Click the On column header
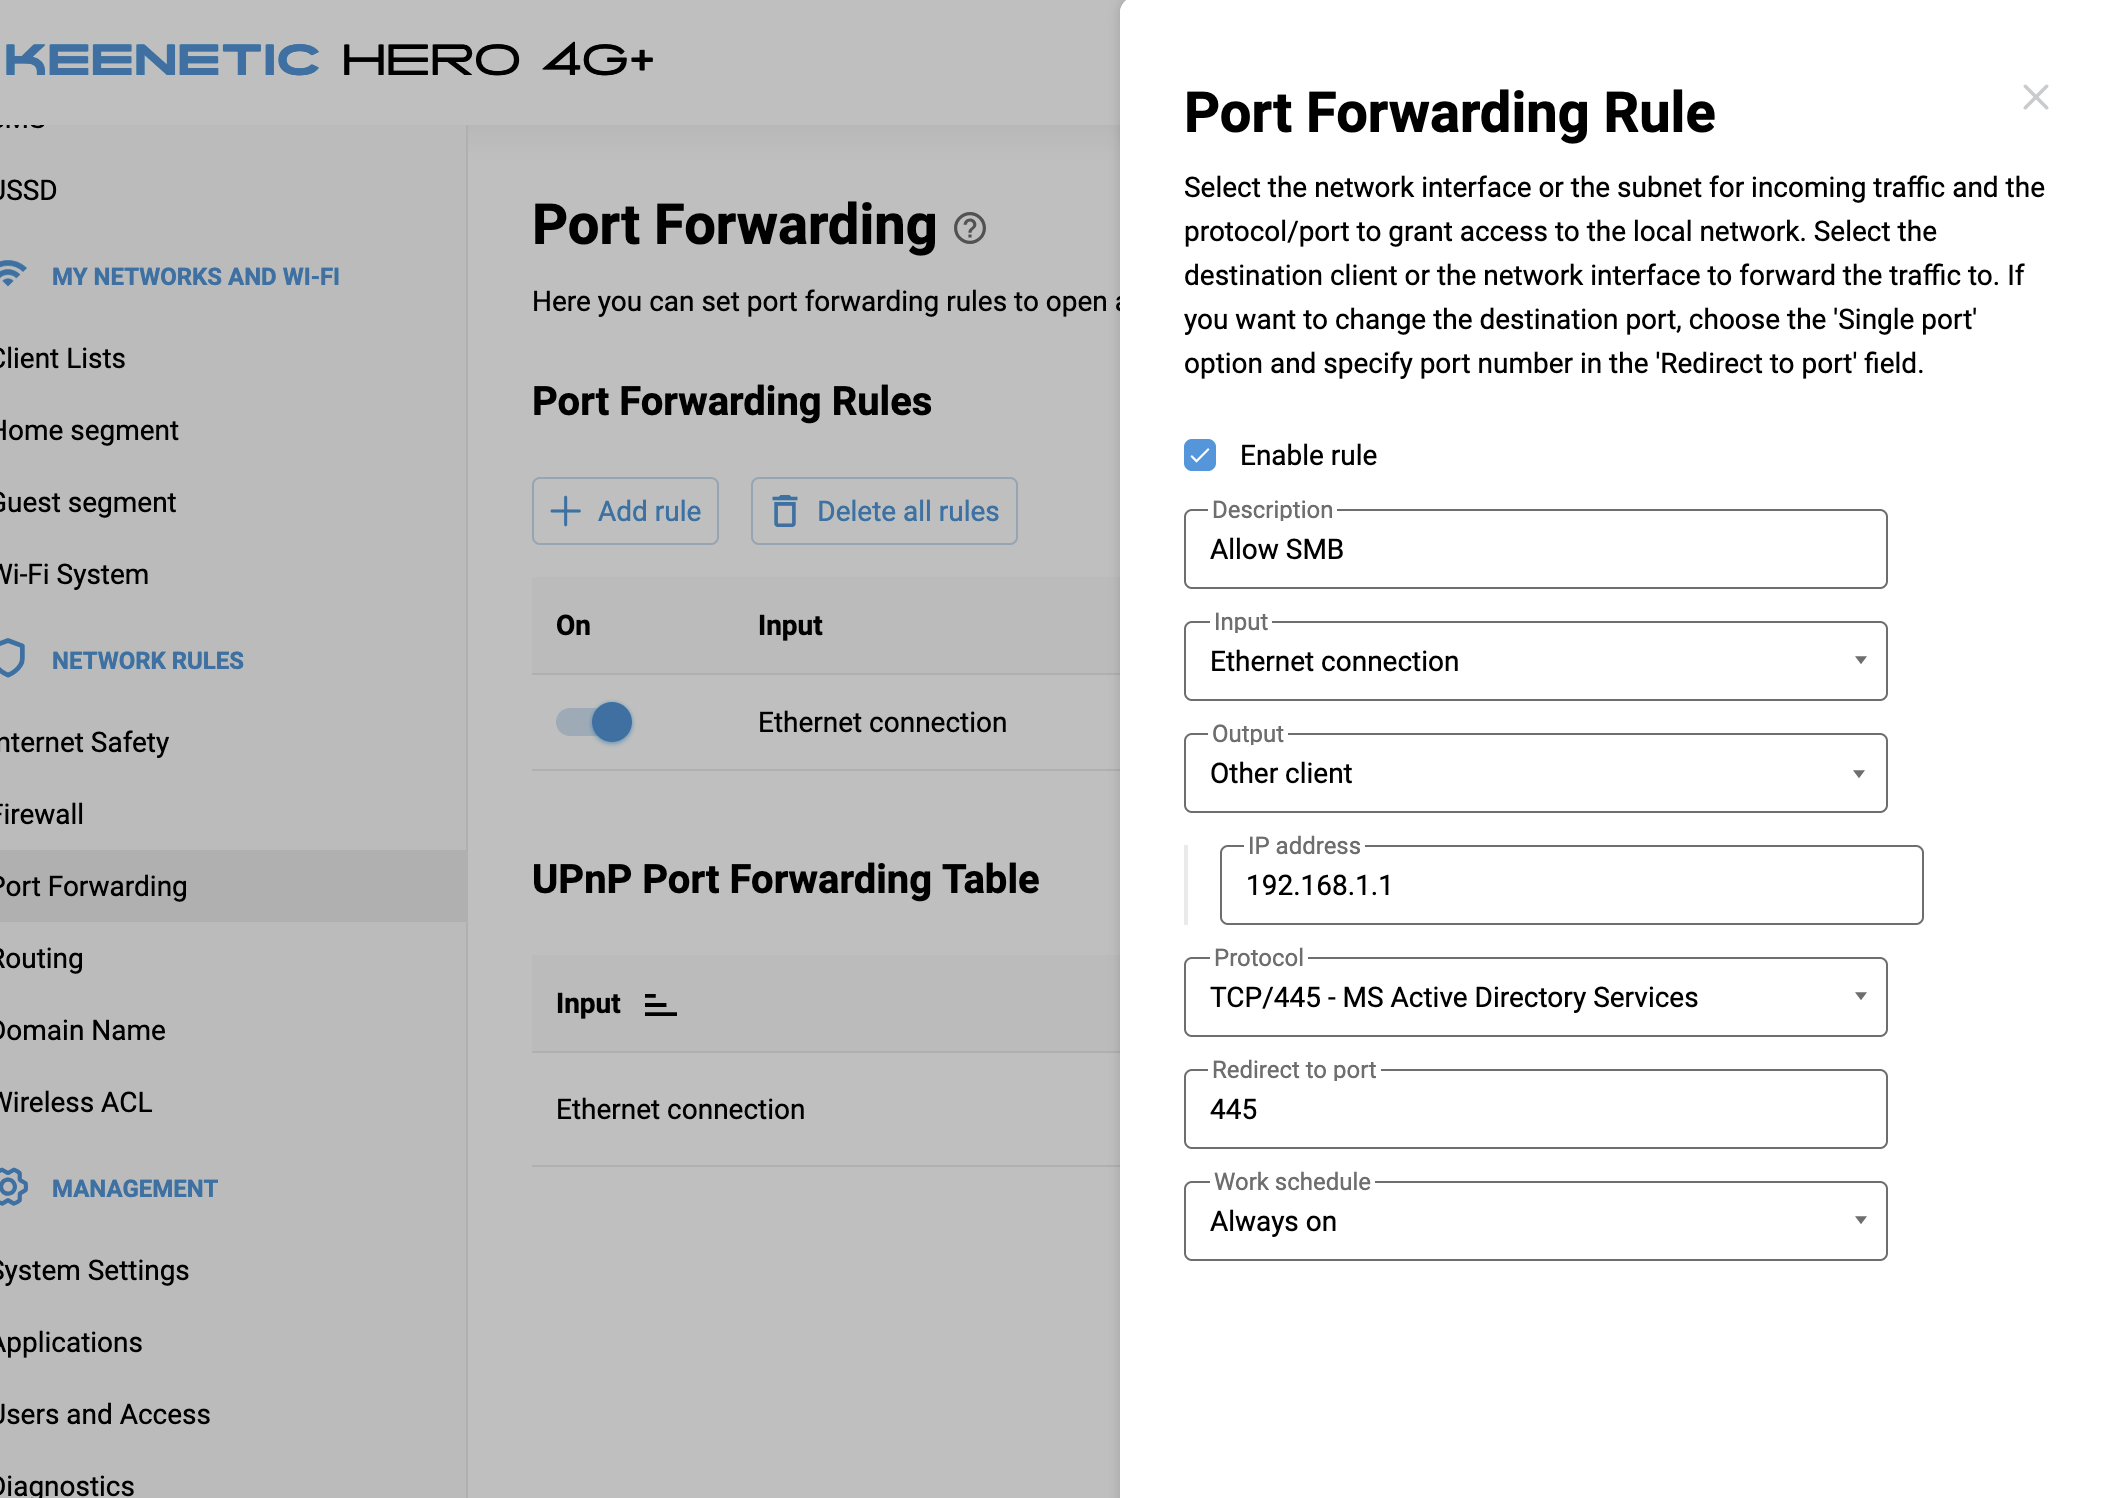The width and height of the screenshot is (2106, 1498). click(x=573, y=625)
